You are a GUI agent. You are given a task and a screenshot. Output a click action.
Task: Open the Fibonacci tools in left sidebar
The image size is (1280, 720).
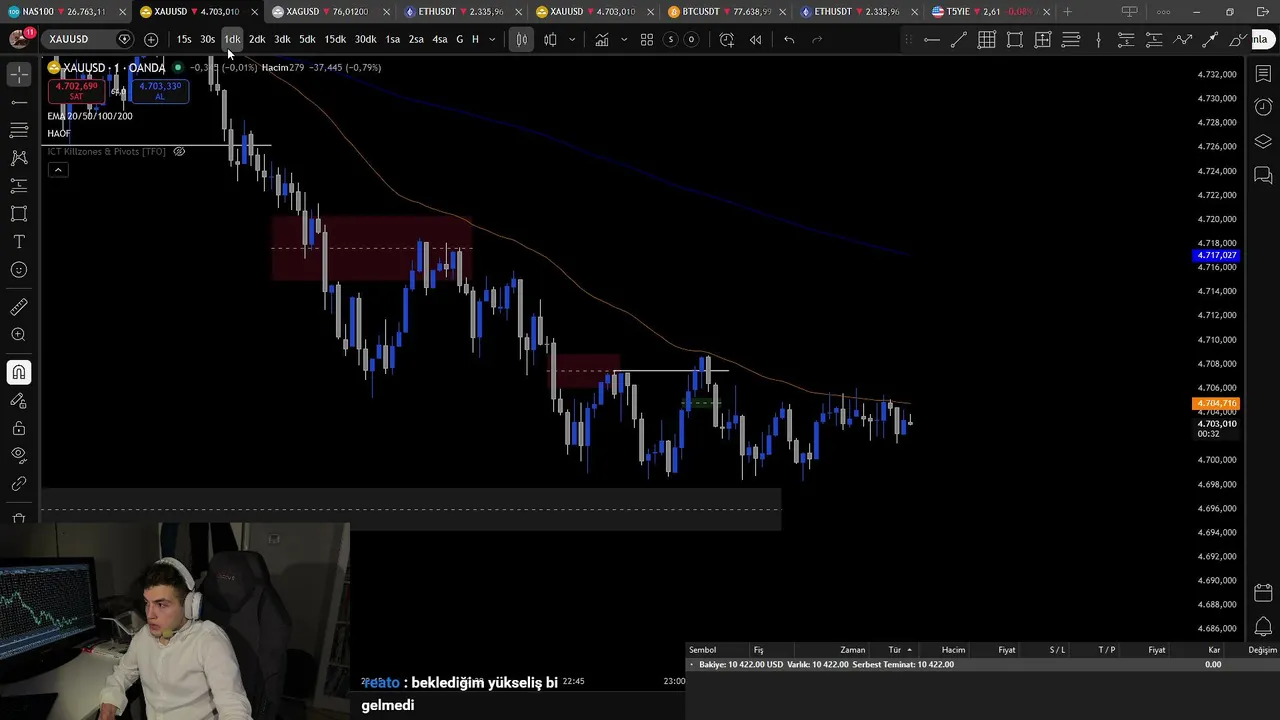click(x=19, y=130)
